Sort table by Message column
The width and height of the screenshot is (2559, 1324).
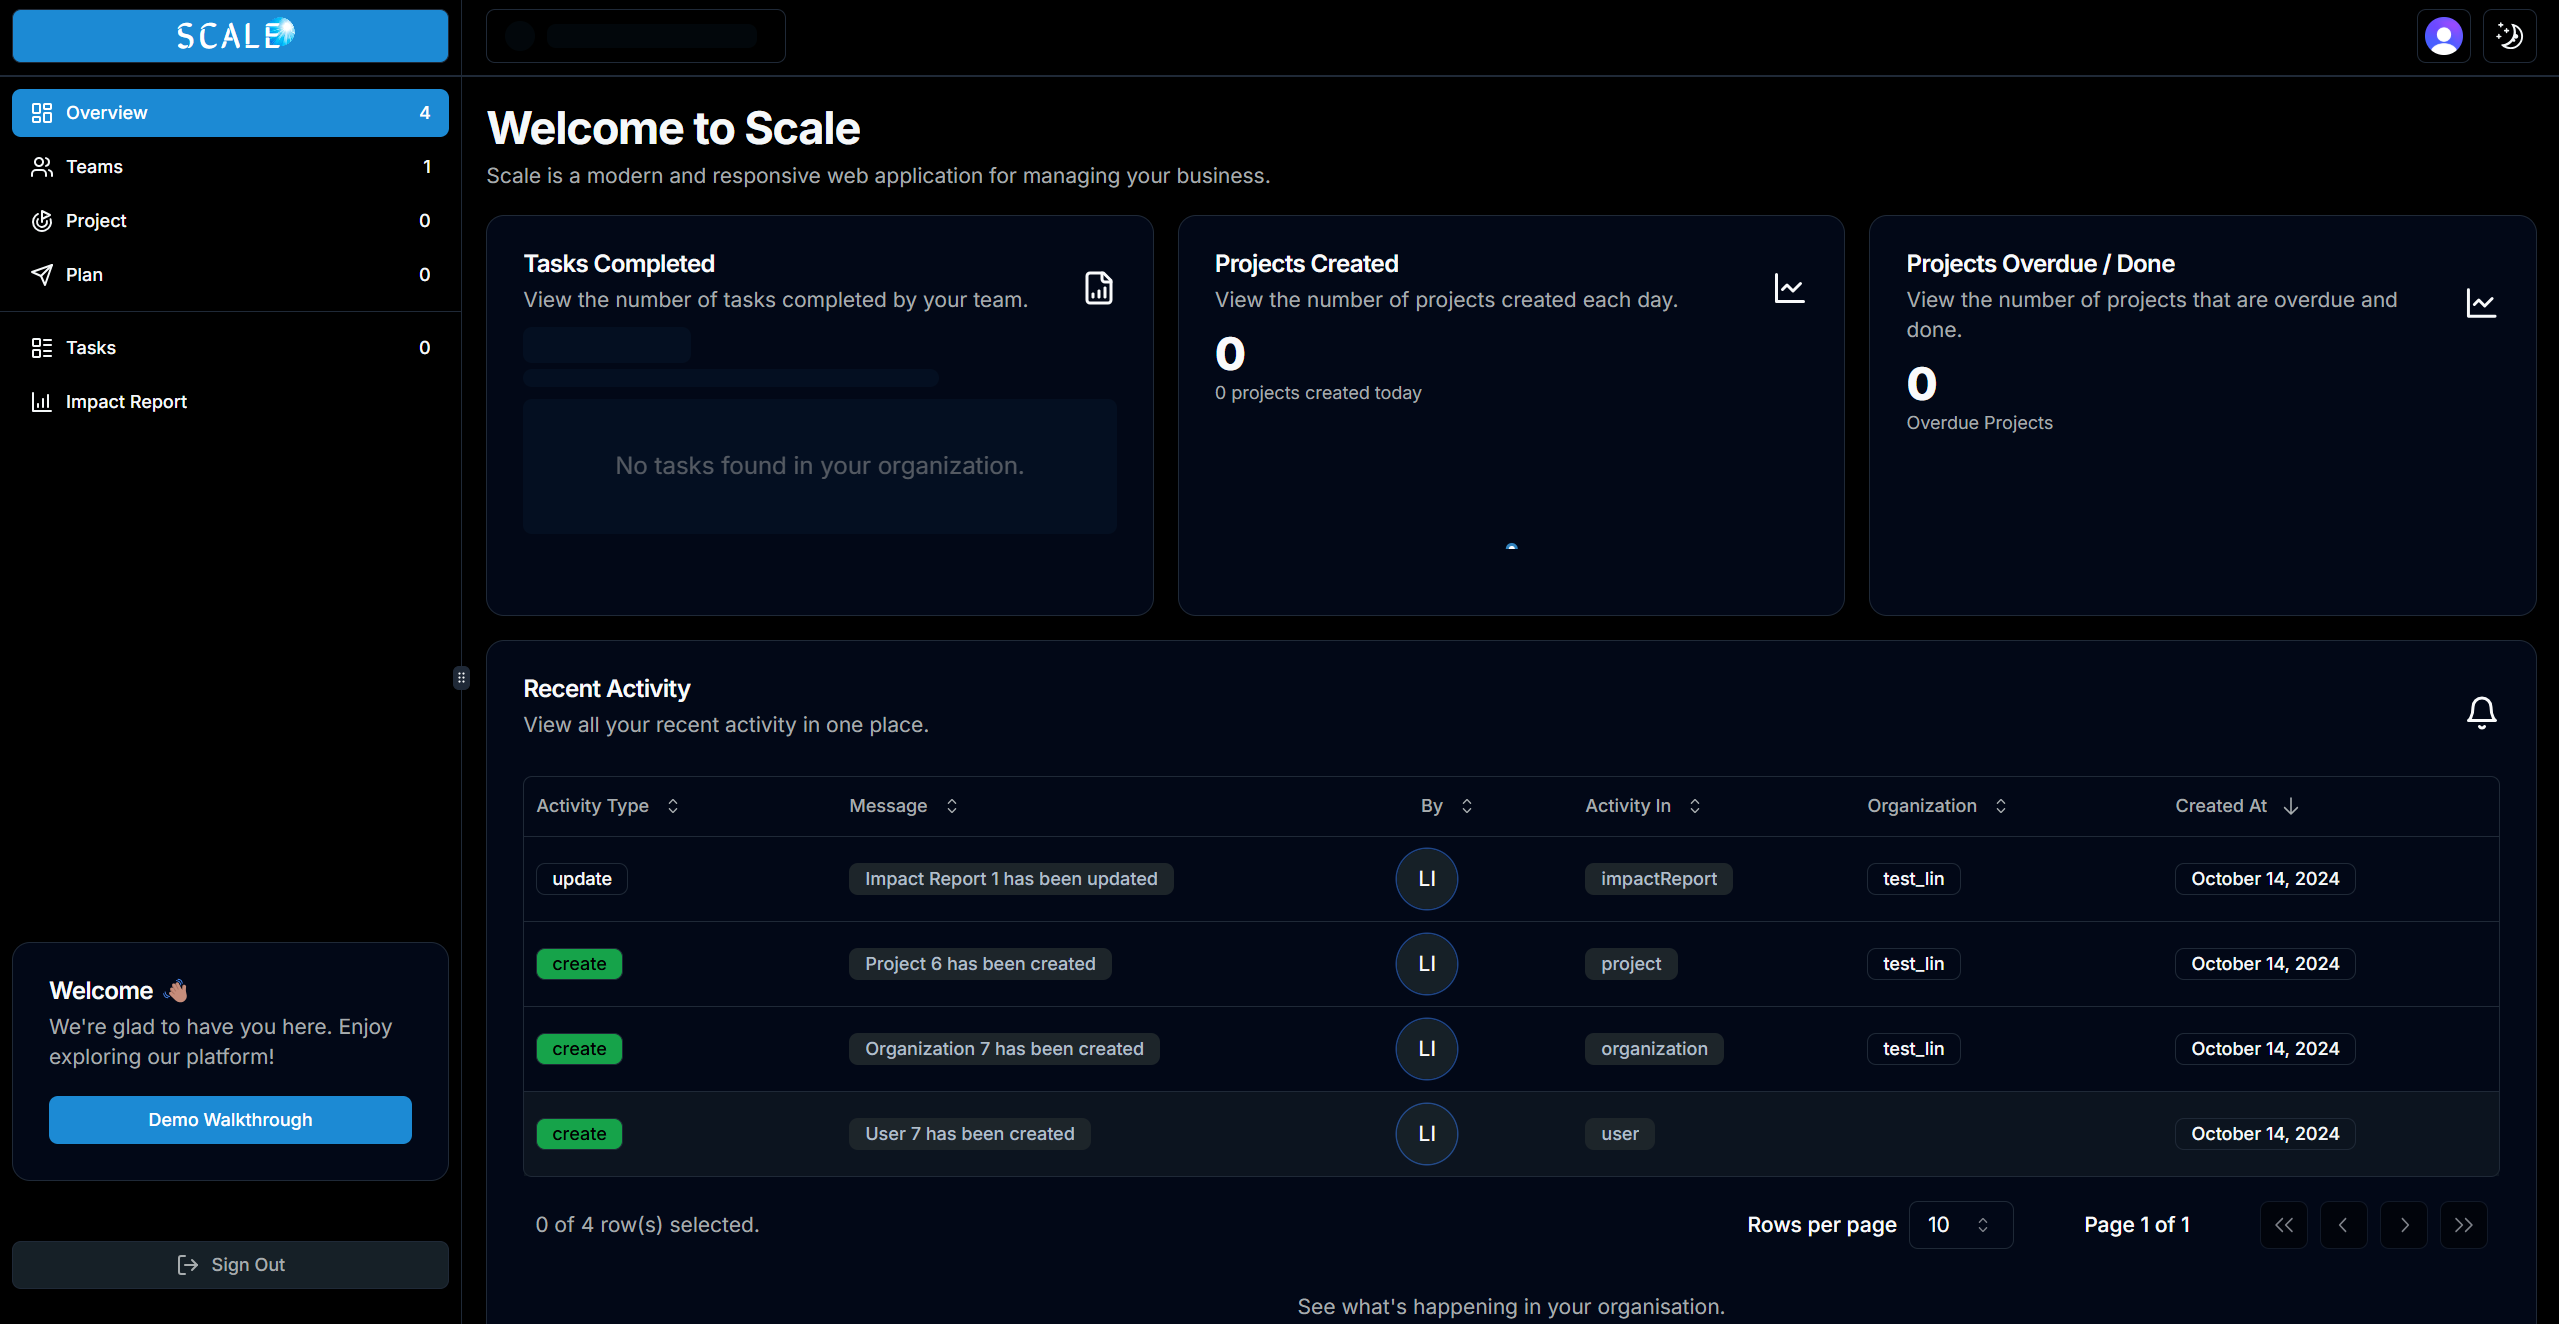(x=904, y=806)
